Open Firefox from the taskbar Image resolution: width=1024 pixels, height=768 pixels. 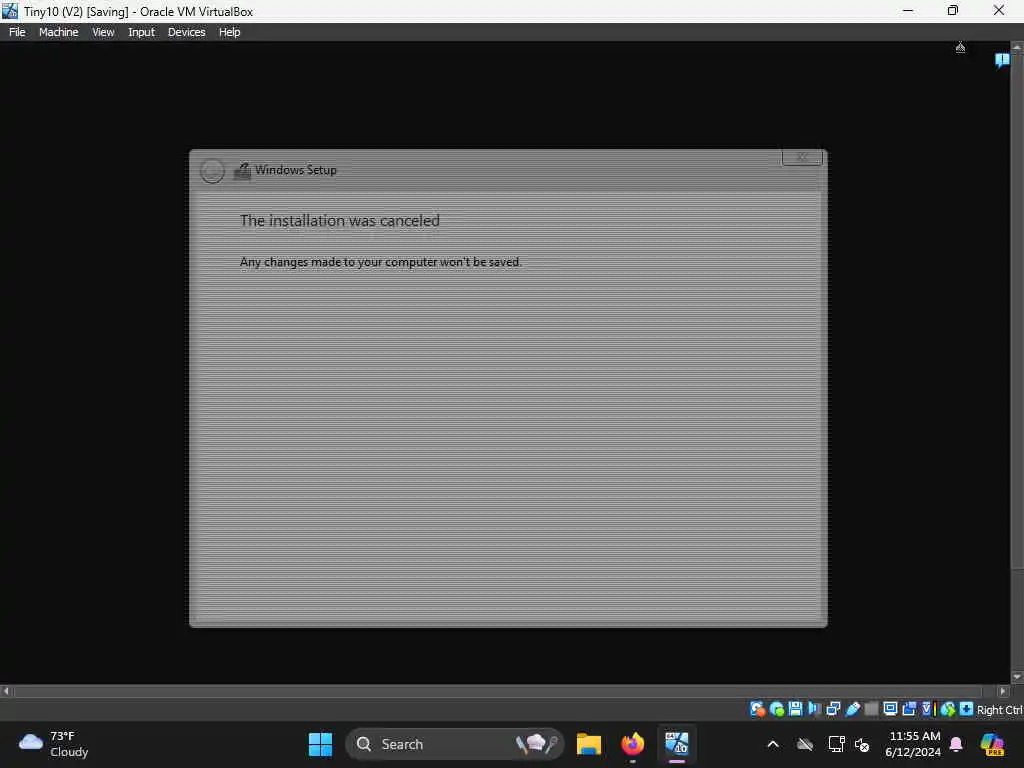(x=632, y=744)
